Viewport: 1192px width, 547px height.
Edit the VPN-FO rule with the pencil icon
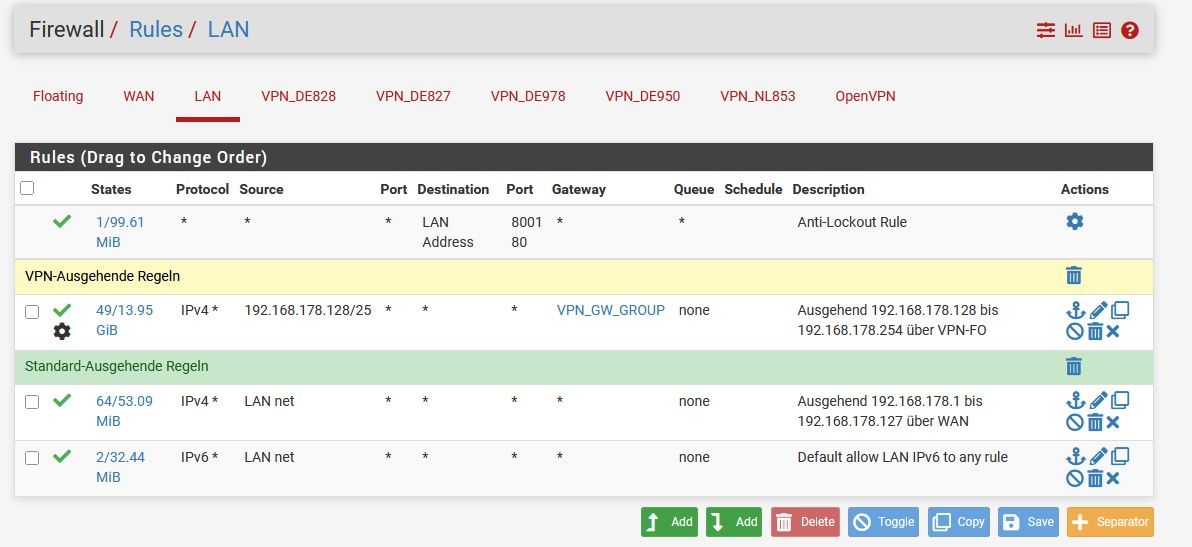(x=1098, y=310)
